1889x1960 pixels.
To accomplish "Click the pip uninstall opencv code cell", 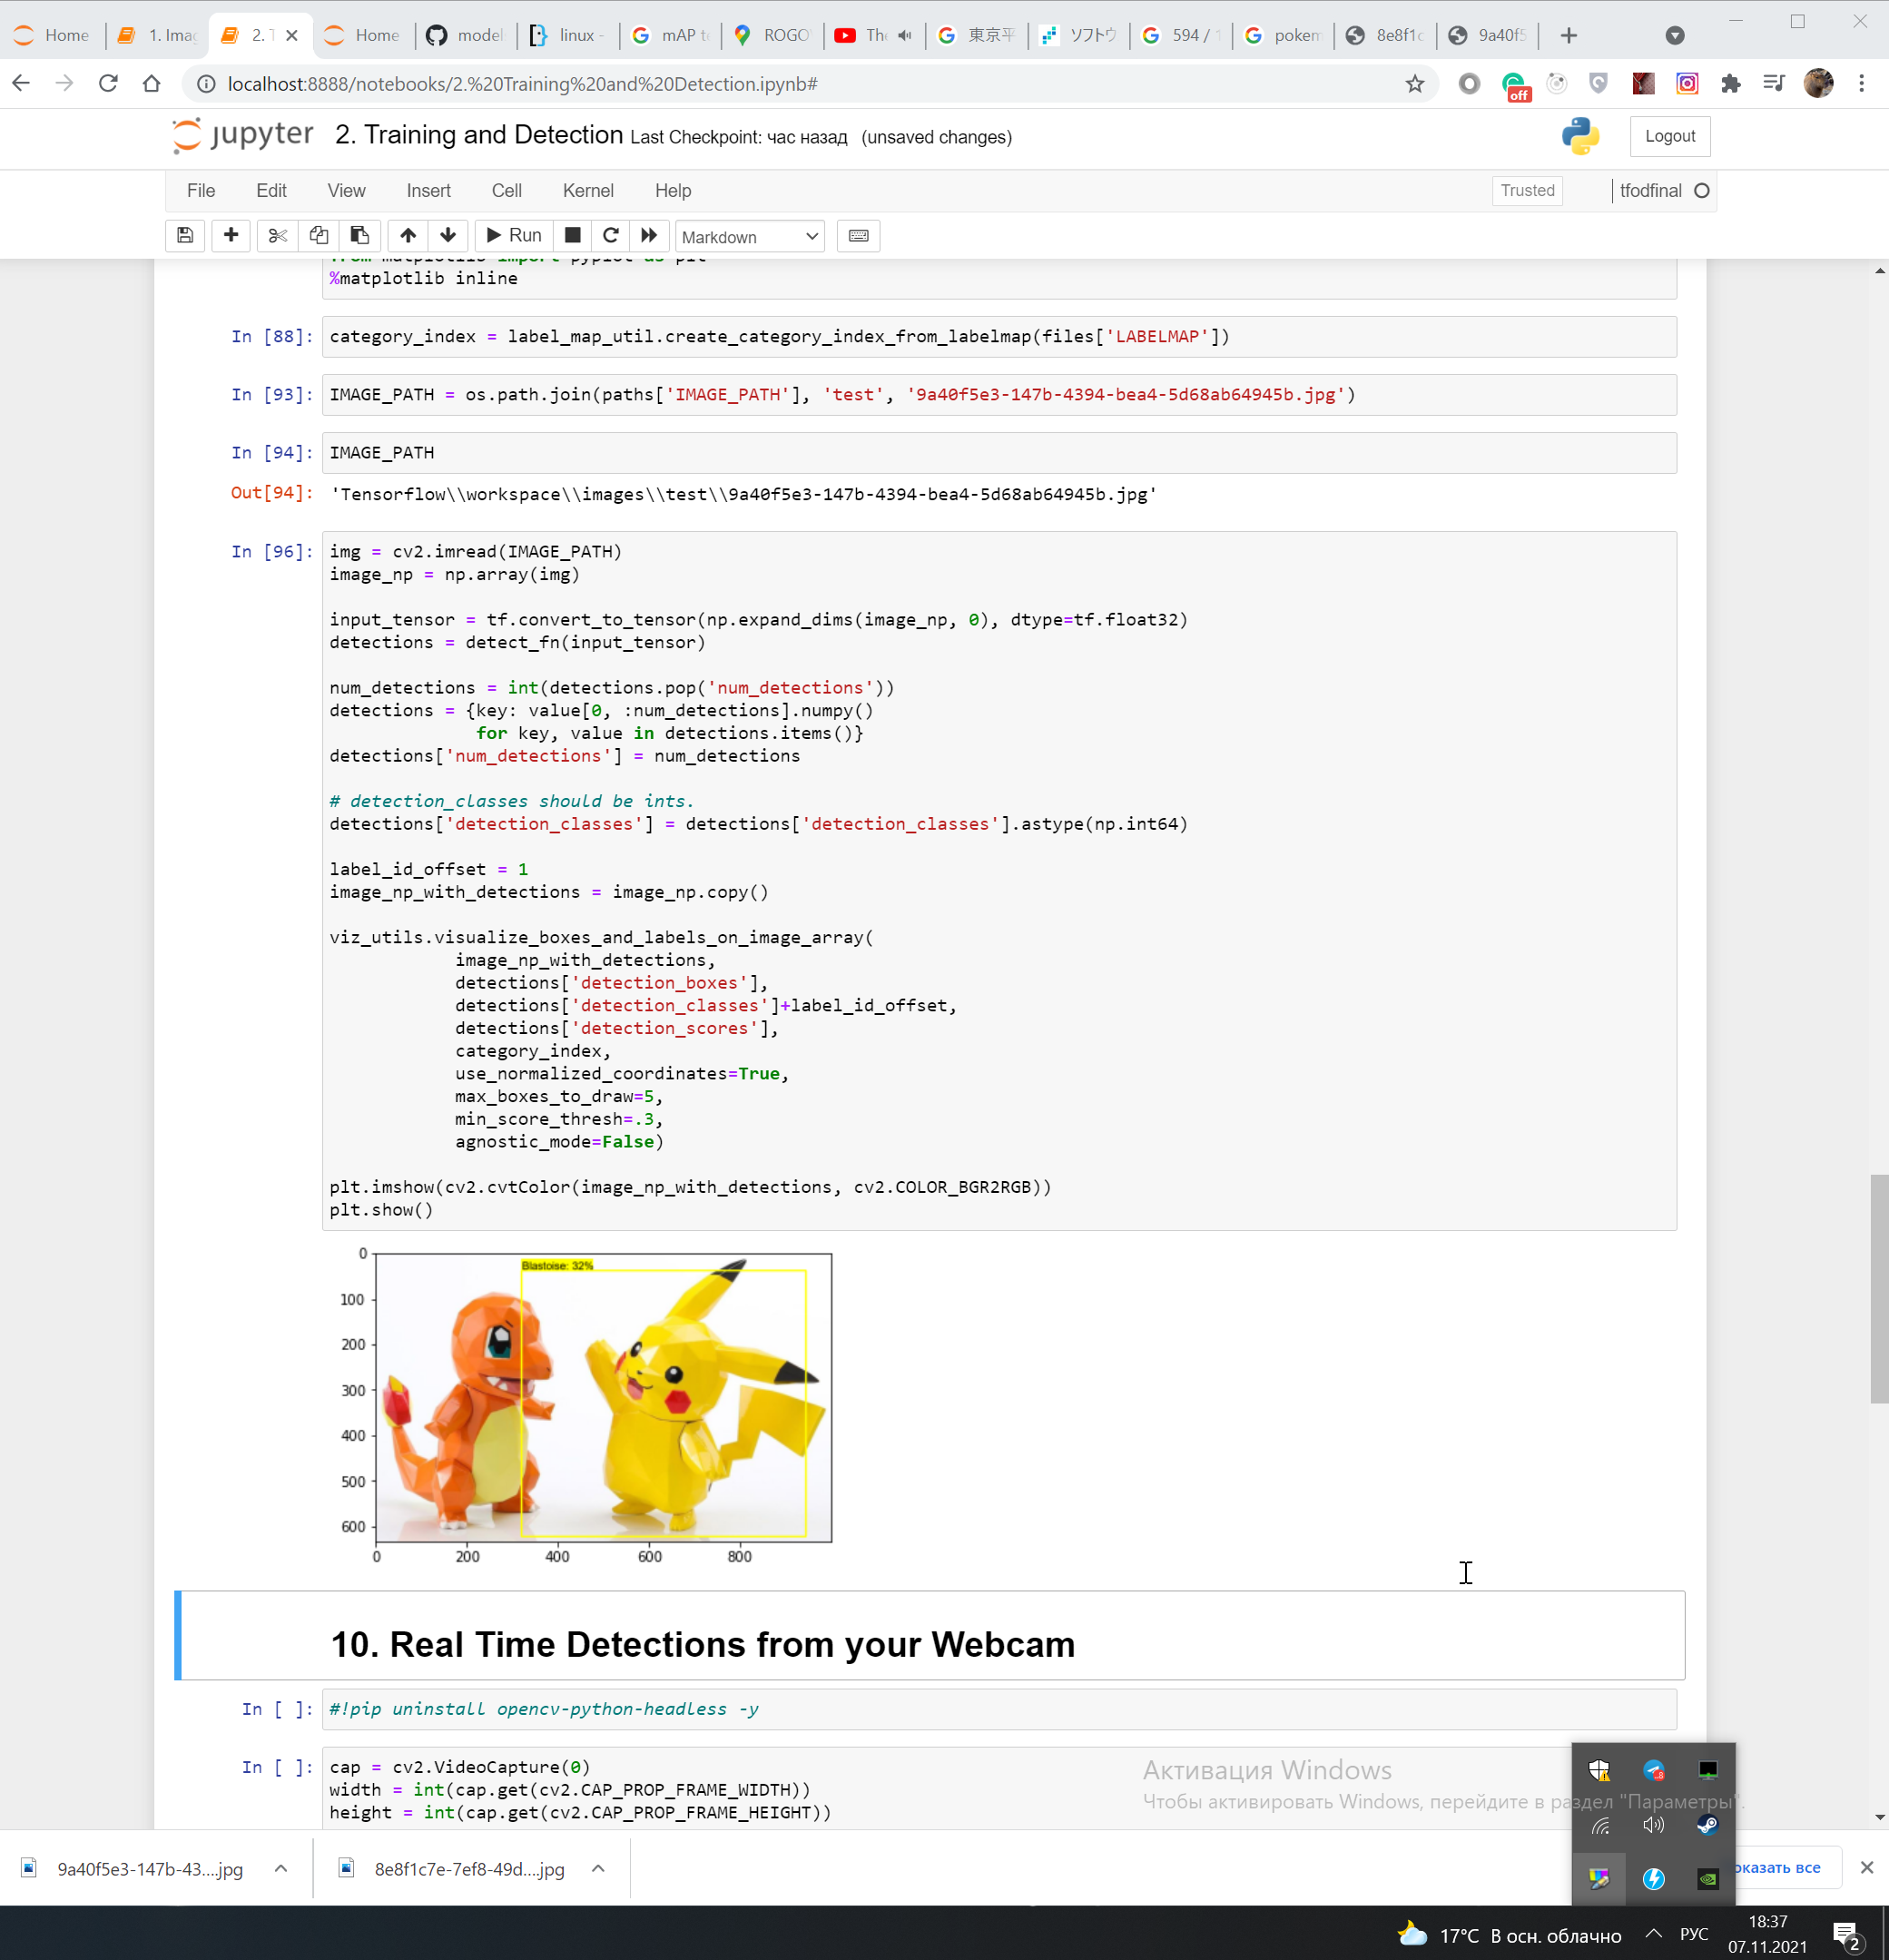I will 999,1709.
